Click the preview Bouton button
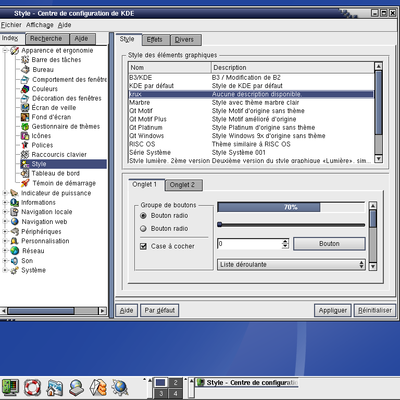This screenshot has width=400, height=400. point(329,244)
